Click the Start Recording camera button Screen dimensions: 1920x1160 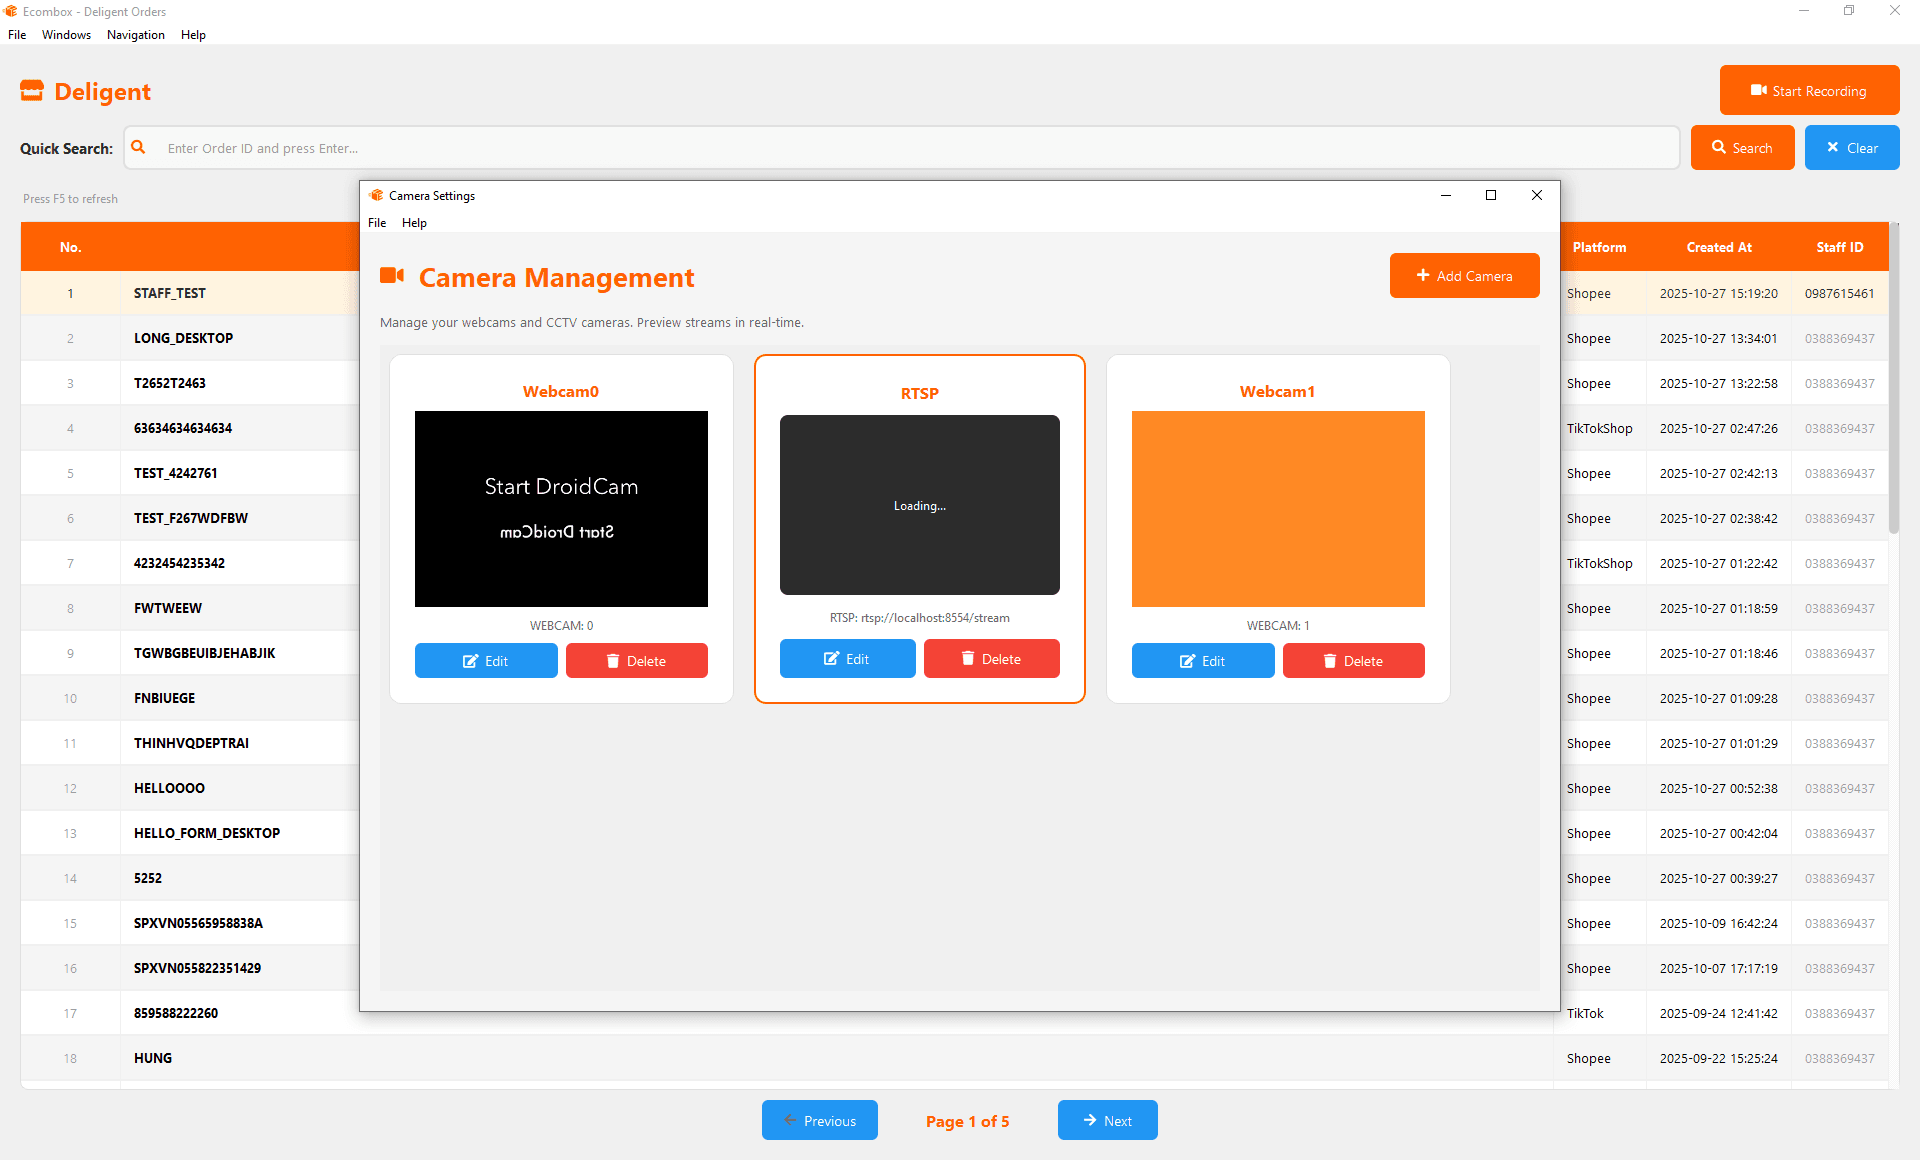point(1808,91)
